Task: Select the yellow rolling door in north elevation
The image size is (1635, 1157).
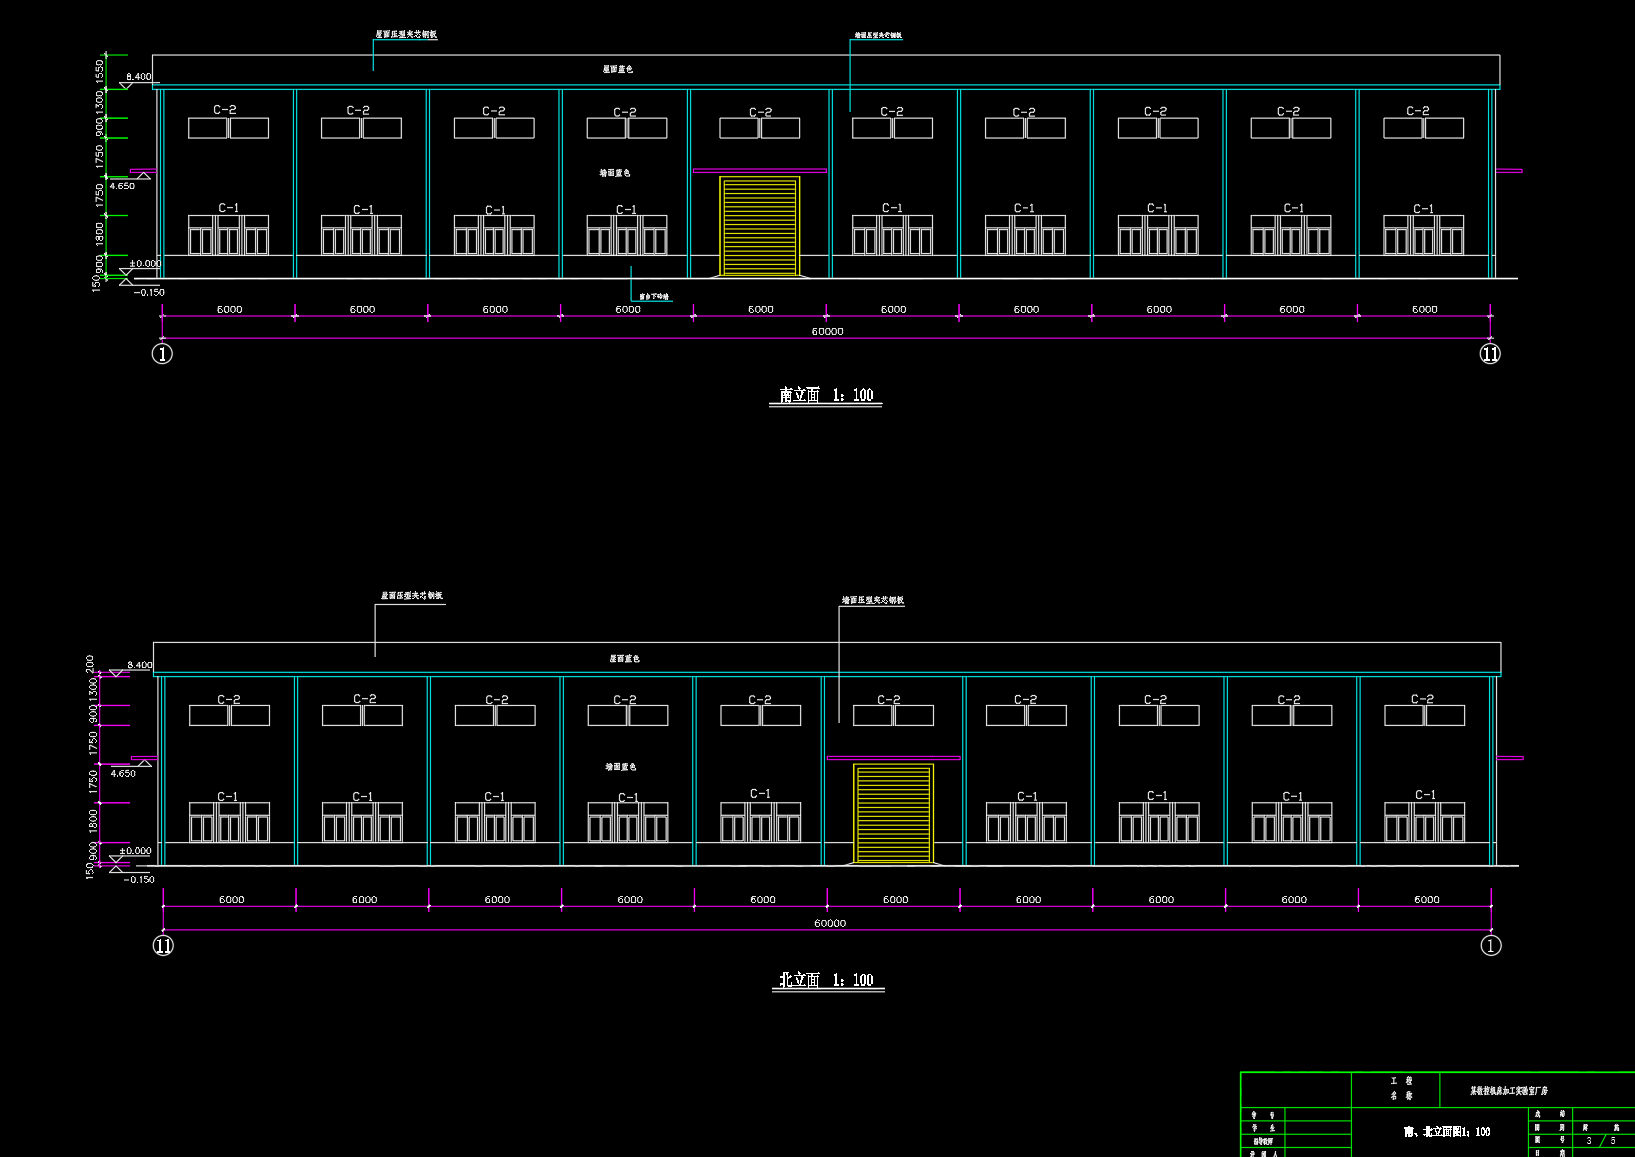Action: tap(893, 814)
